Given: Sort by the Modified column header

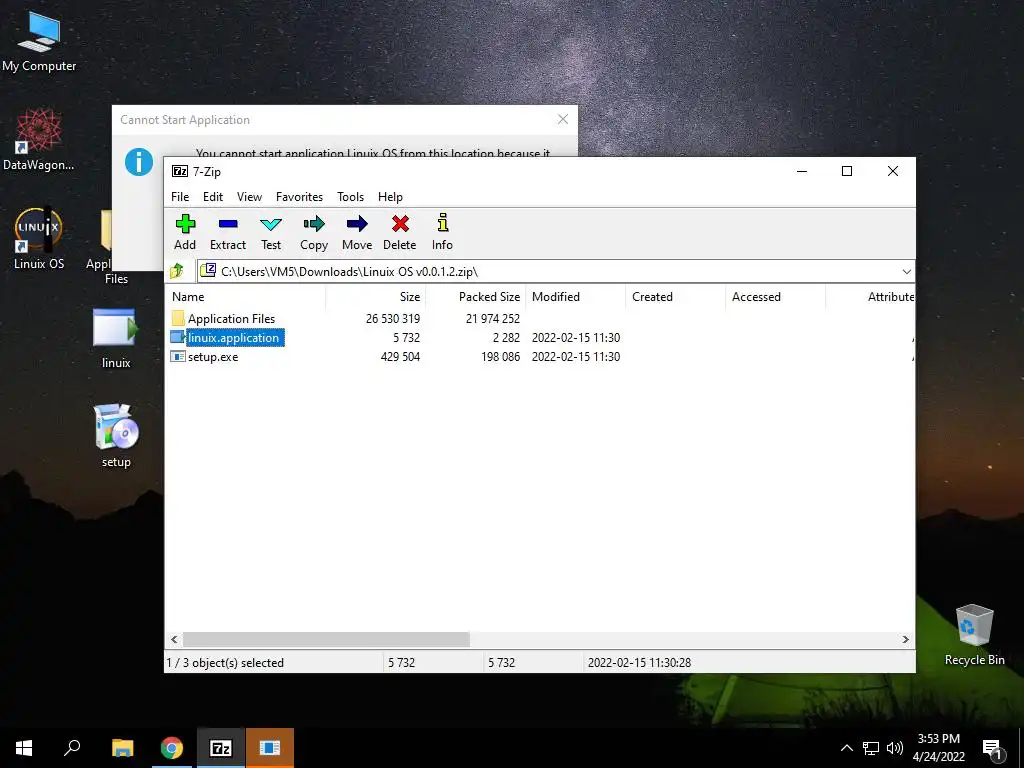Looking at the screenshot, I should click(x=575, y=296).
